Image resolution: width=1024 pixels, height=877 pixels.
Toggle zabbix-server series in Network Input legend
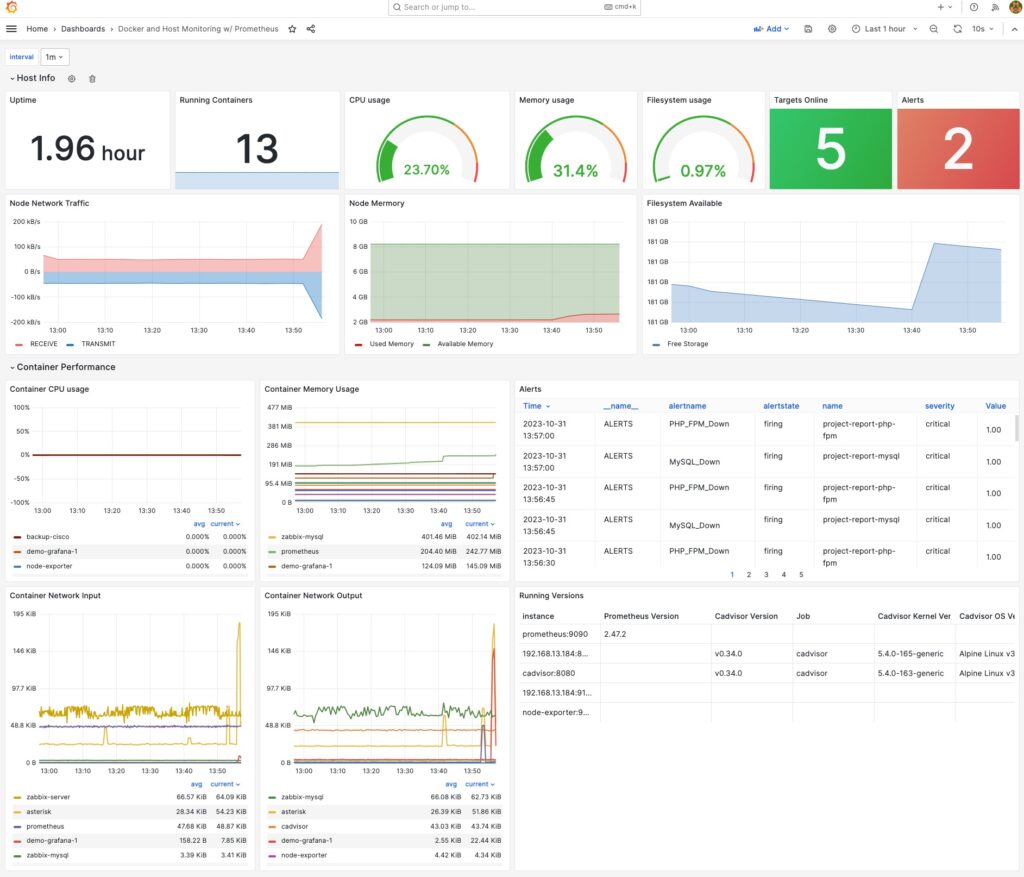coord(48,797)
